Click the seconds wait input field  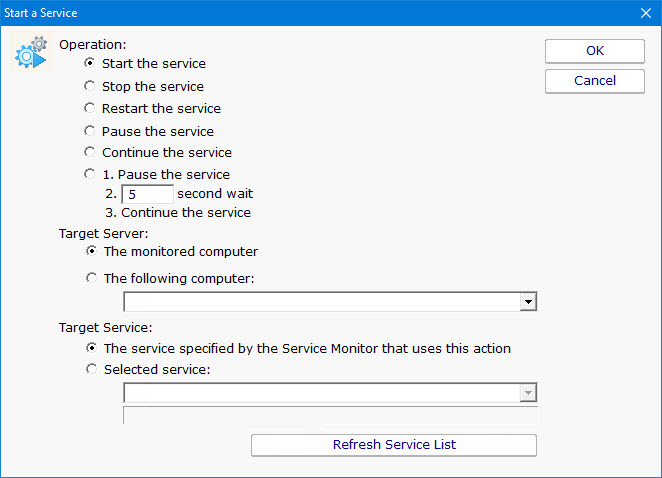click(x=147, y=194)
